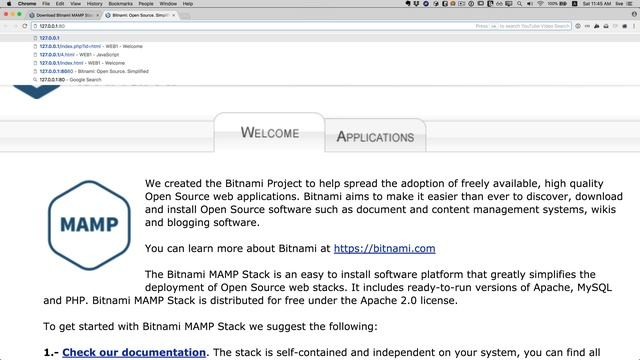This screenshot has width=640, height=360.
Task: Close the Download Bitnami MAMP tab
Action: point(98,15)
